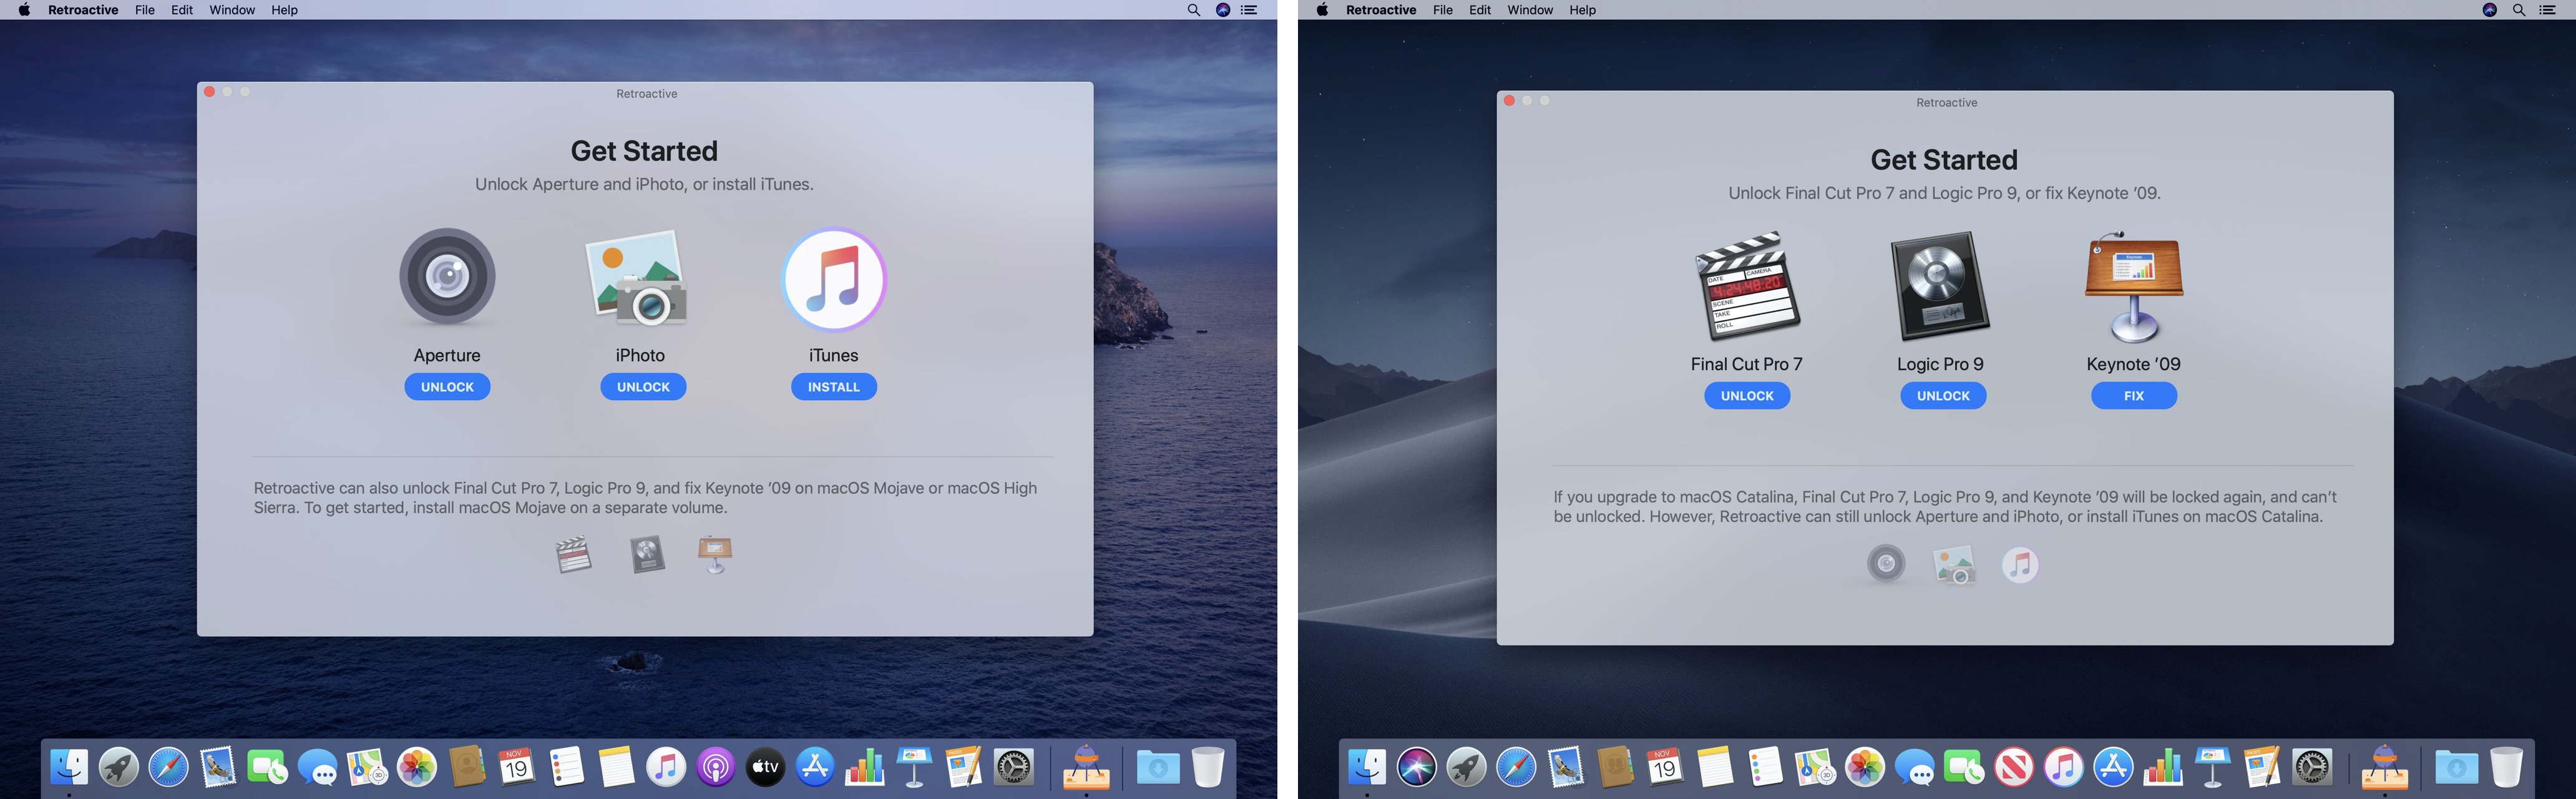Image resolution: width=2576 pixels, height=799 pixels.
Task: Open Siri from the right dock
Action: click(x=1417, y=768)
